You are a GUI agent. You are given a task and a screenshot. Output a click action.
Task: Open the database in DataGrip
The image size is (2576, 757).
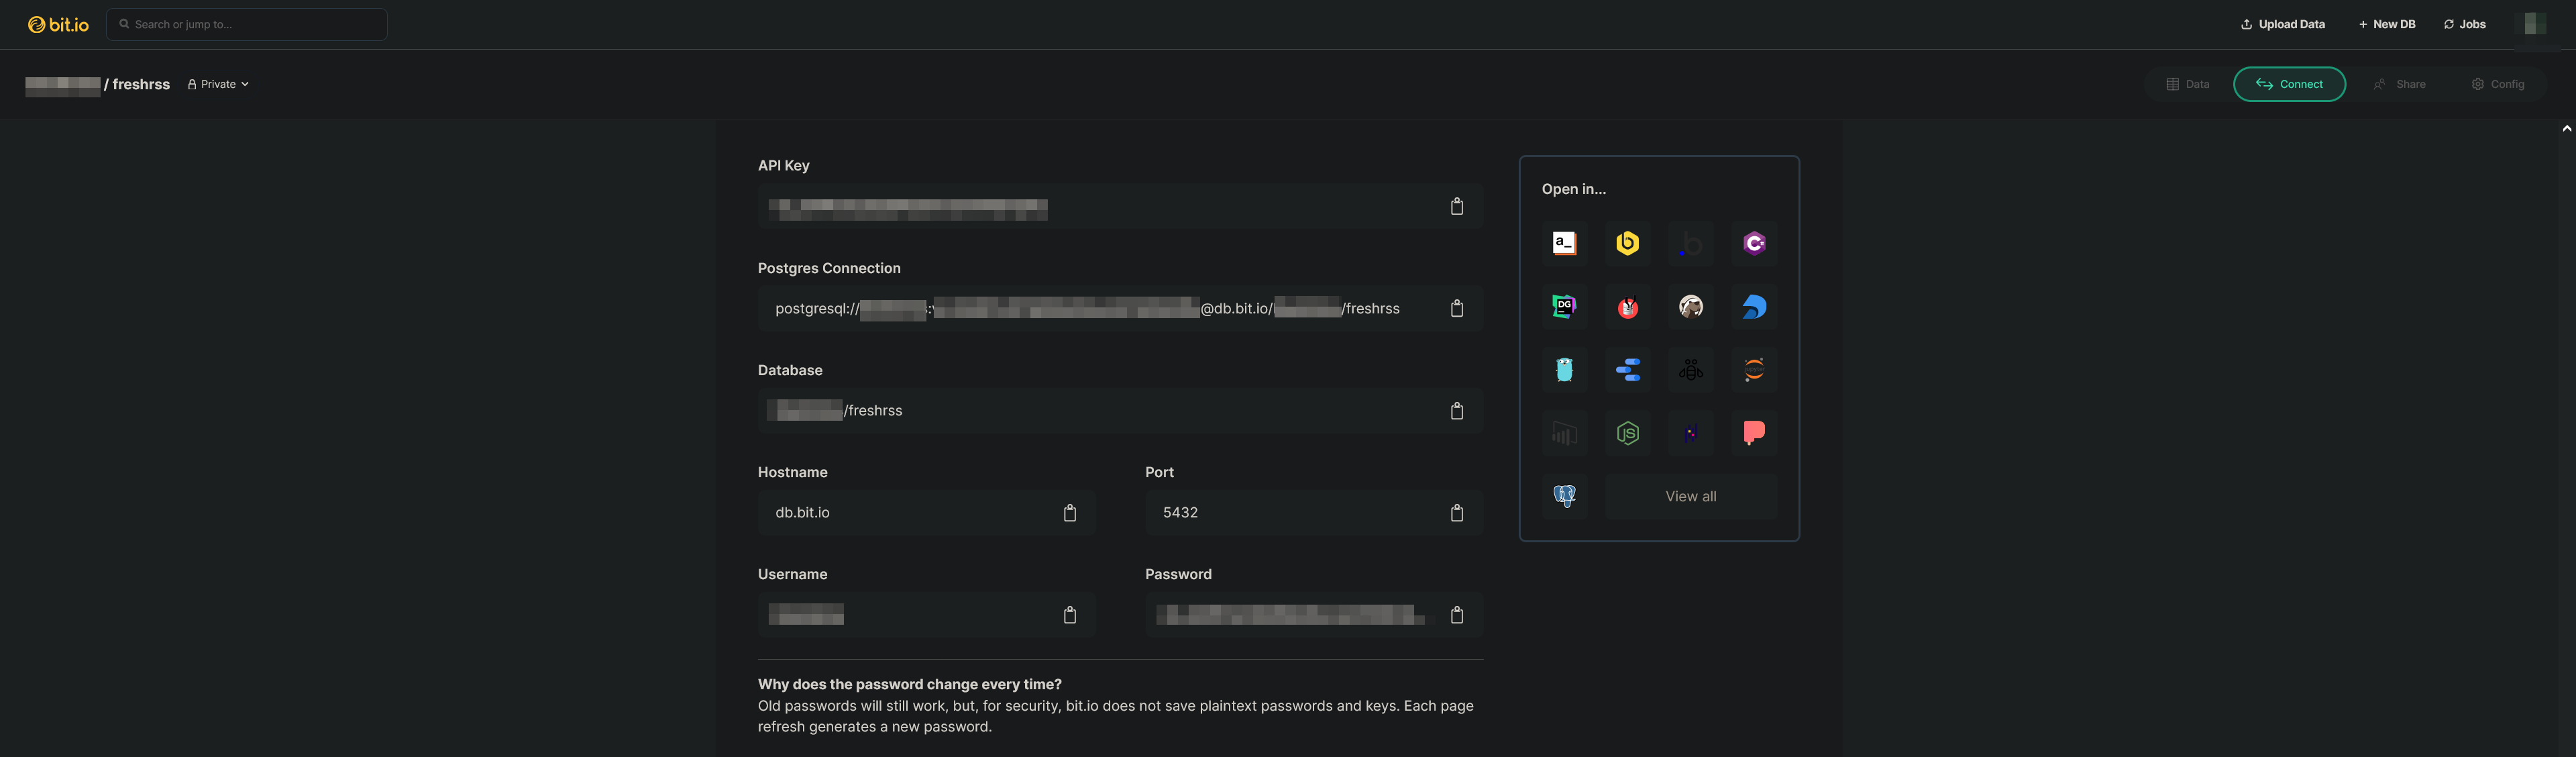pos(1564,307)
